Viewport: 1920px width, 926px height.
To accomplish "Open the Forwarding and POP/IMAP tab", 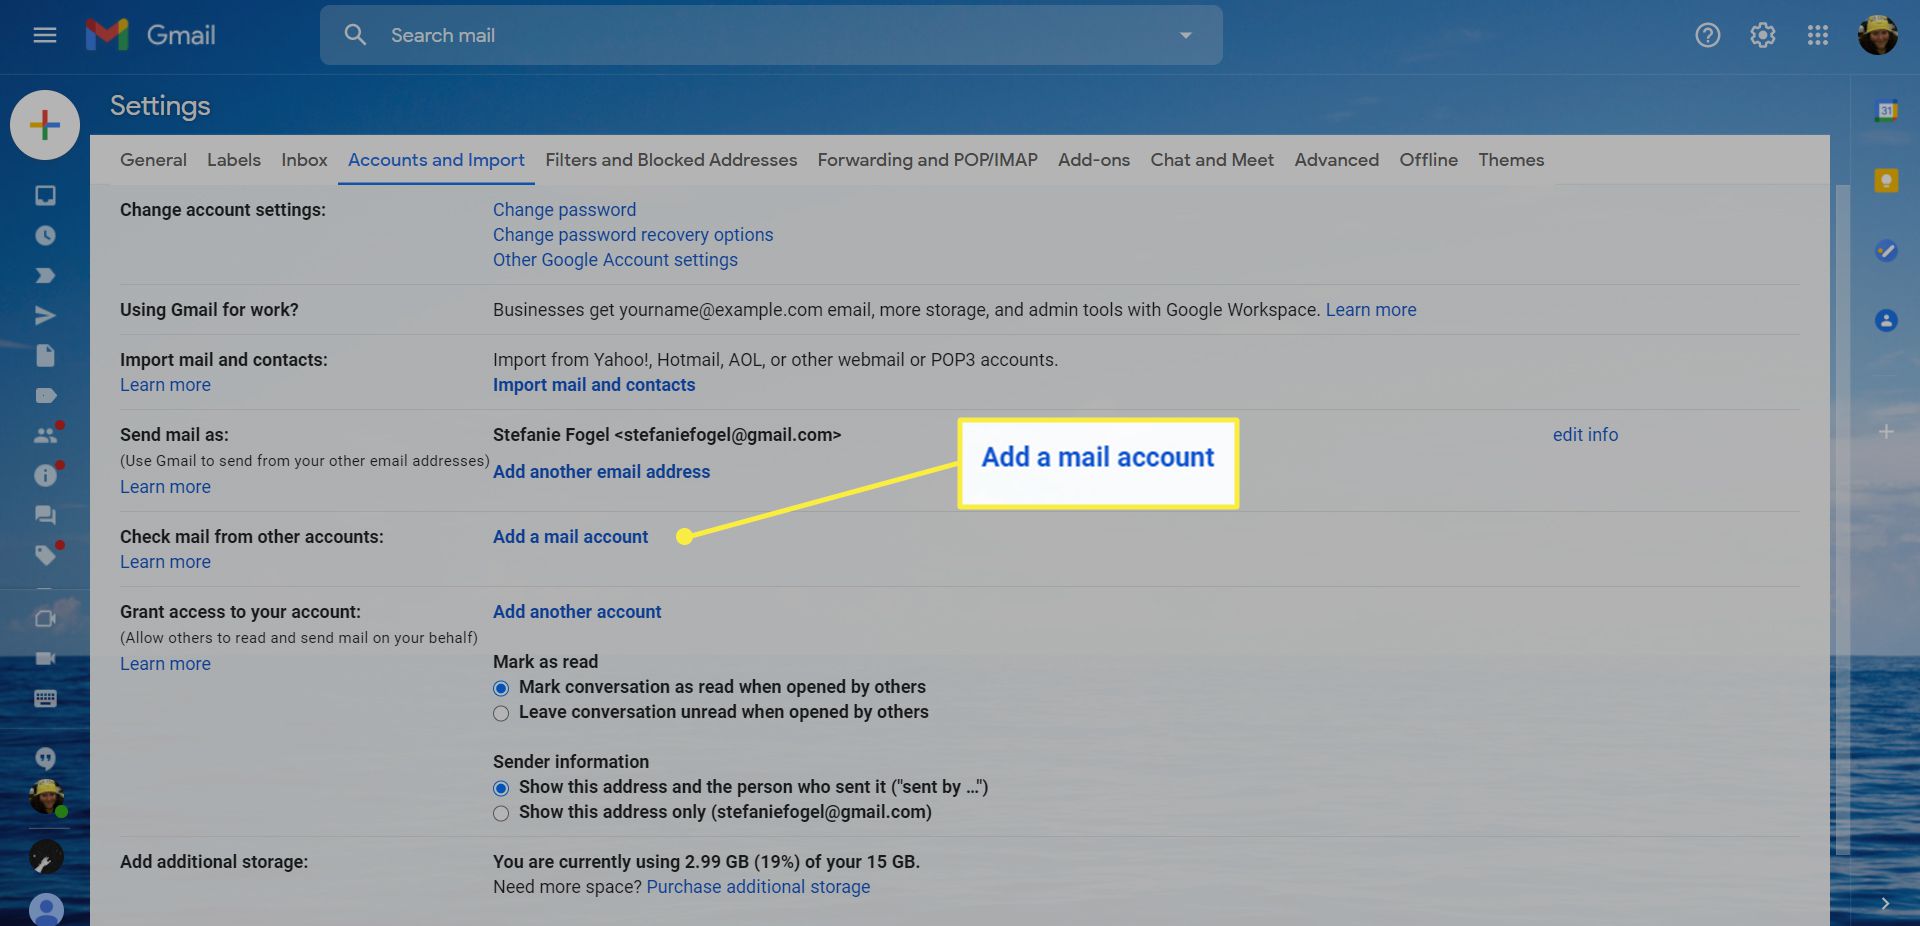I will click(927, 160).
